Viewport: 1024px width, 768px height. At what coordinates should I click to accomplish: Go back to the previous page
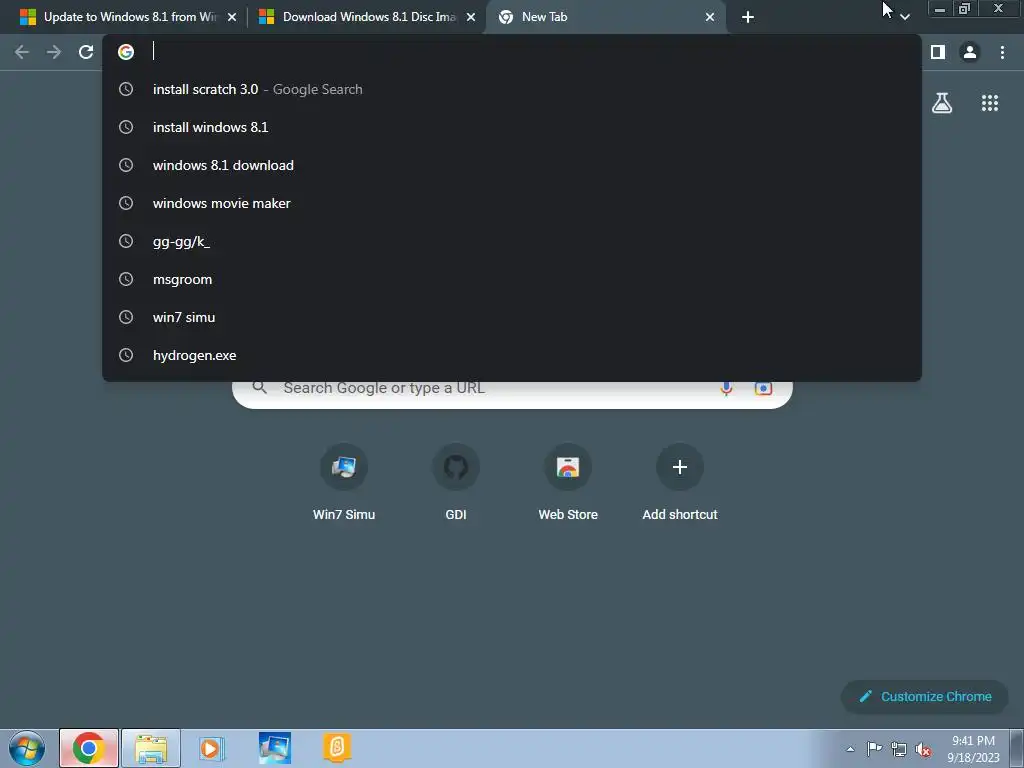pos(22,52)
